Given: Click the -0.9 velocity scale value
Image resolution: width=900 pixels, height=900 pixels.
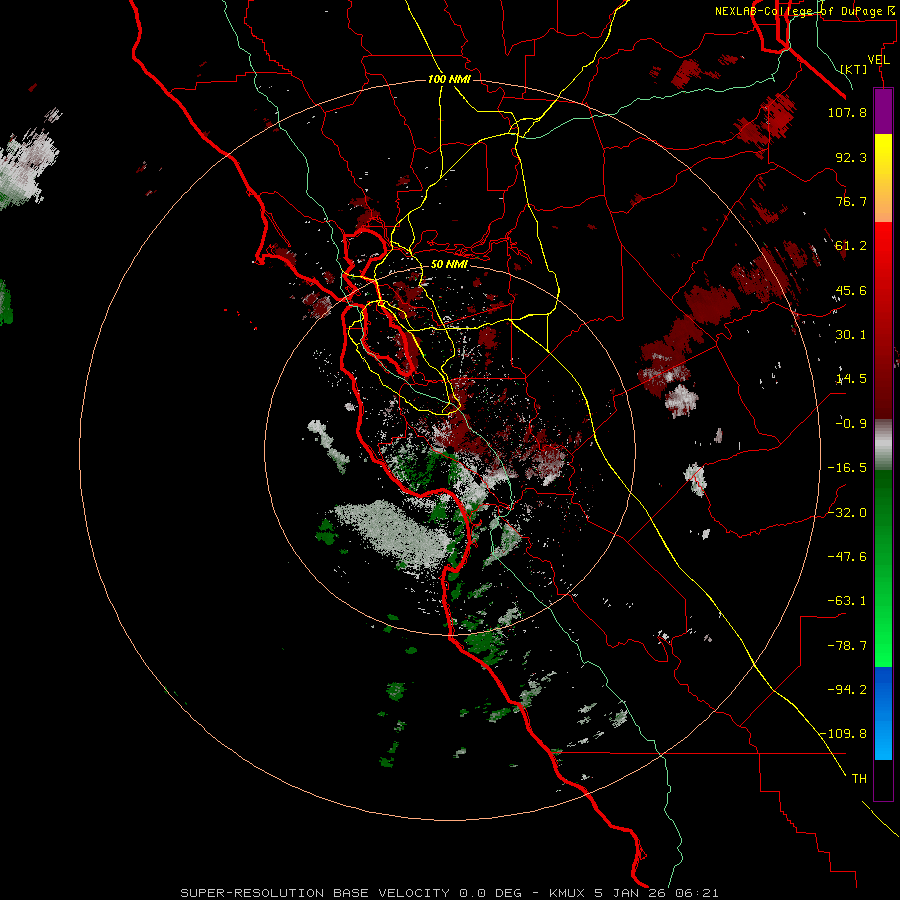Looking at the screenshot, I should (851, 424).
